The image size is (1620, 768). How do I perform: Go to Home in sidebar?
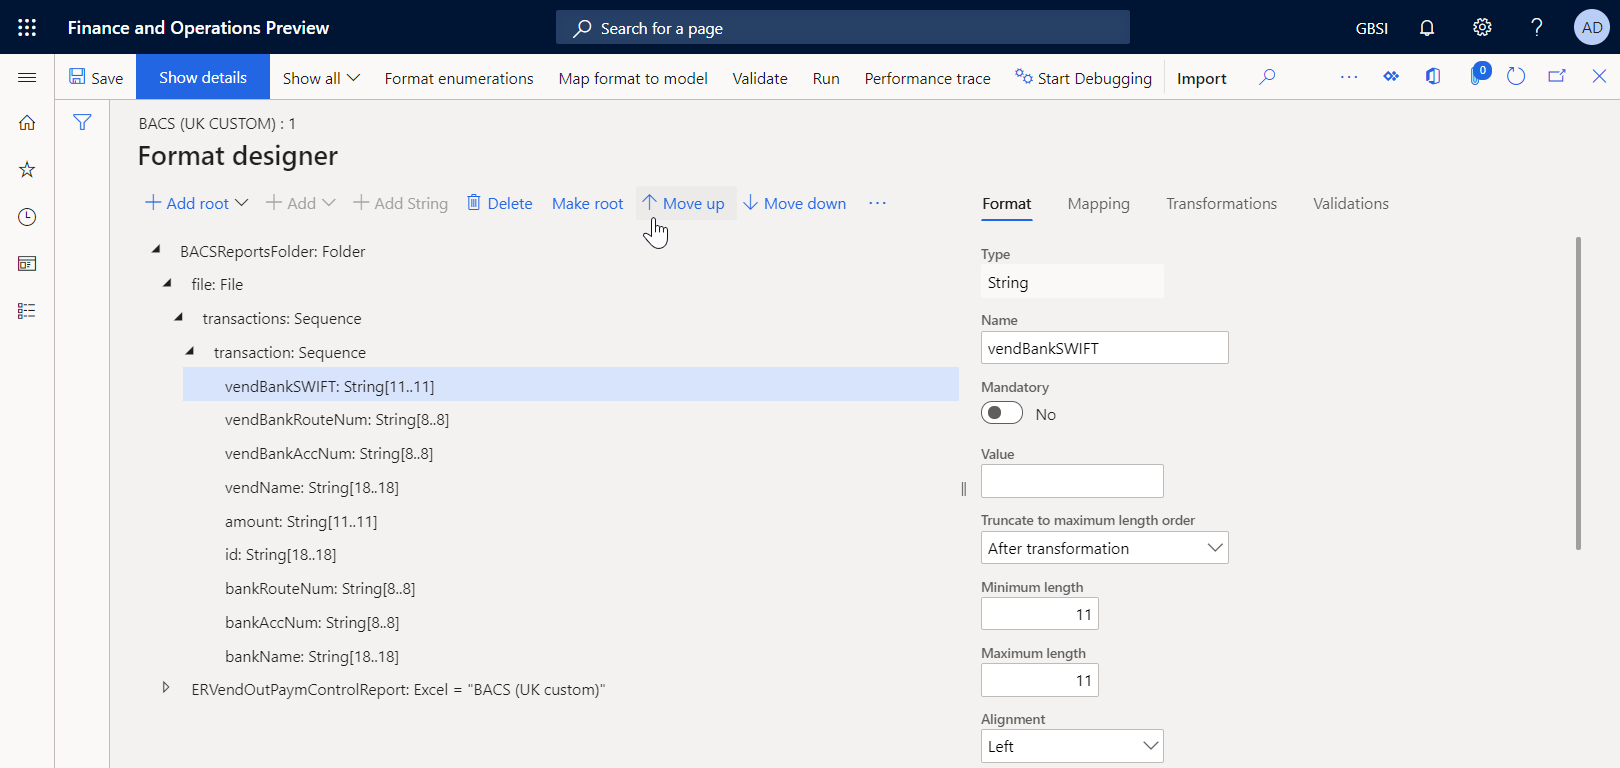tap(27, 123)
